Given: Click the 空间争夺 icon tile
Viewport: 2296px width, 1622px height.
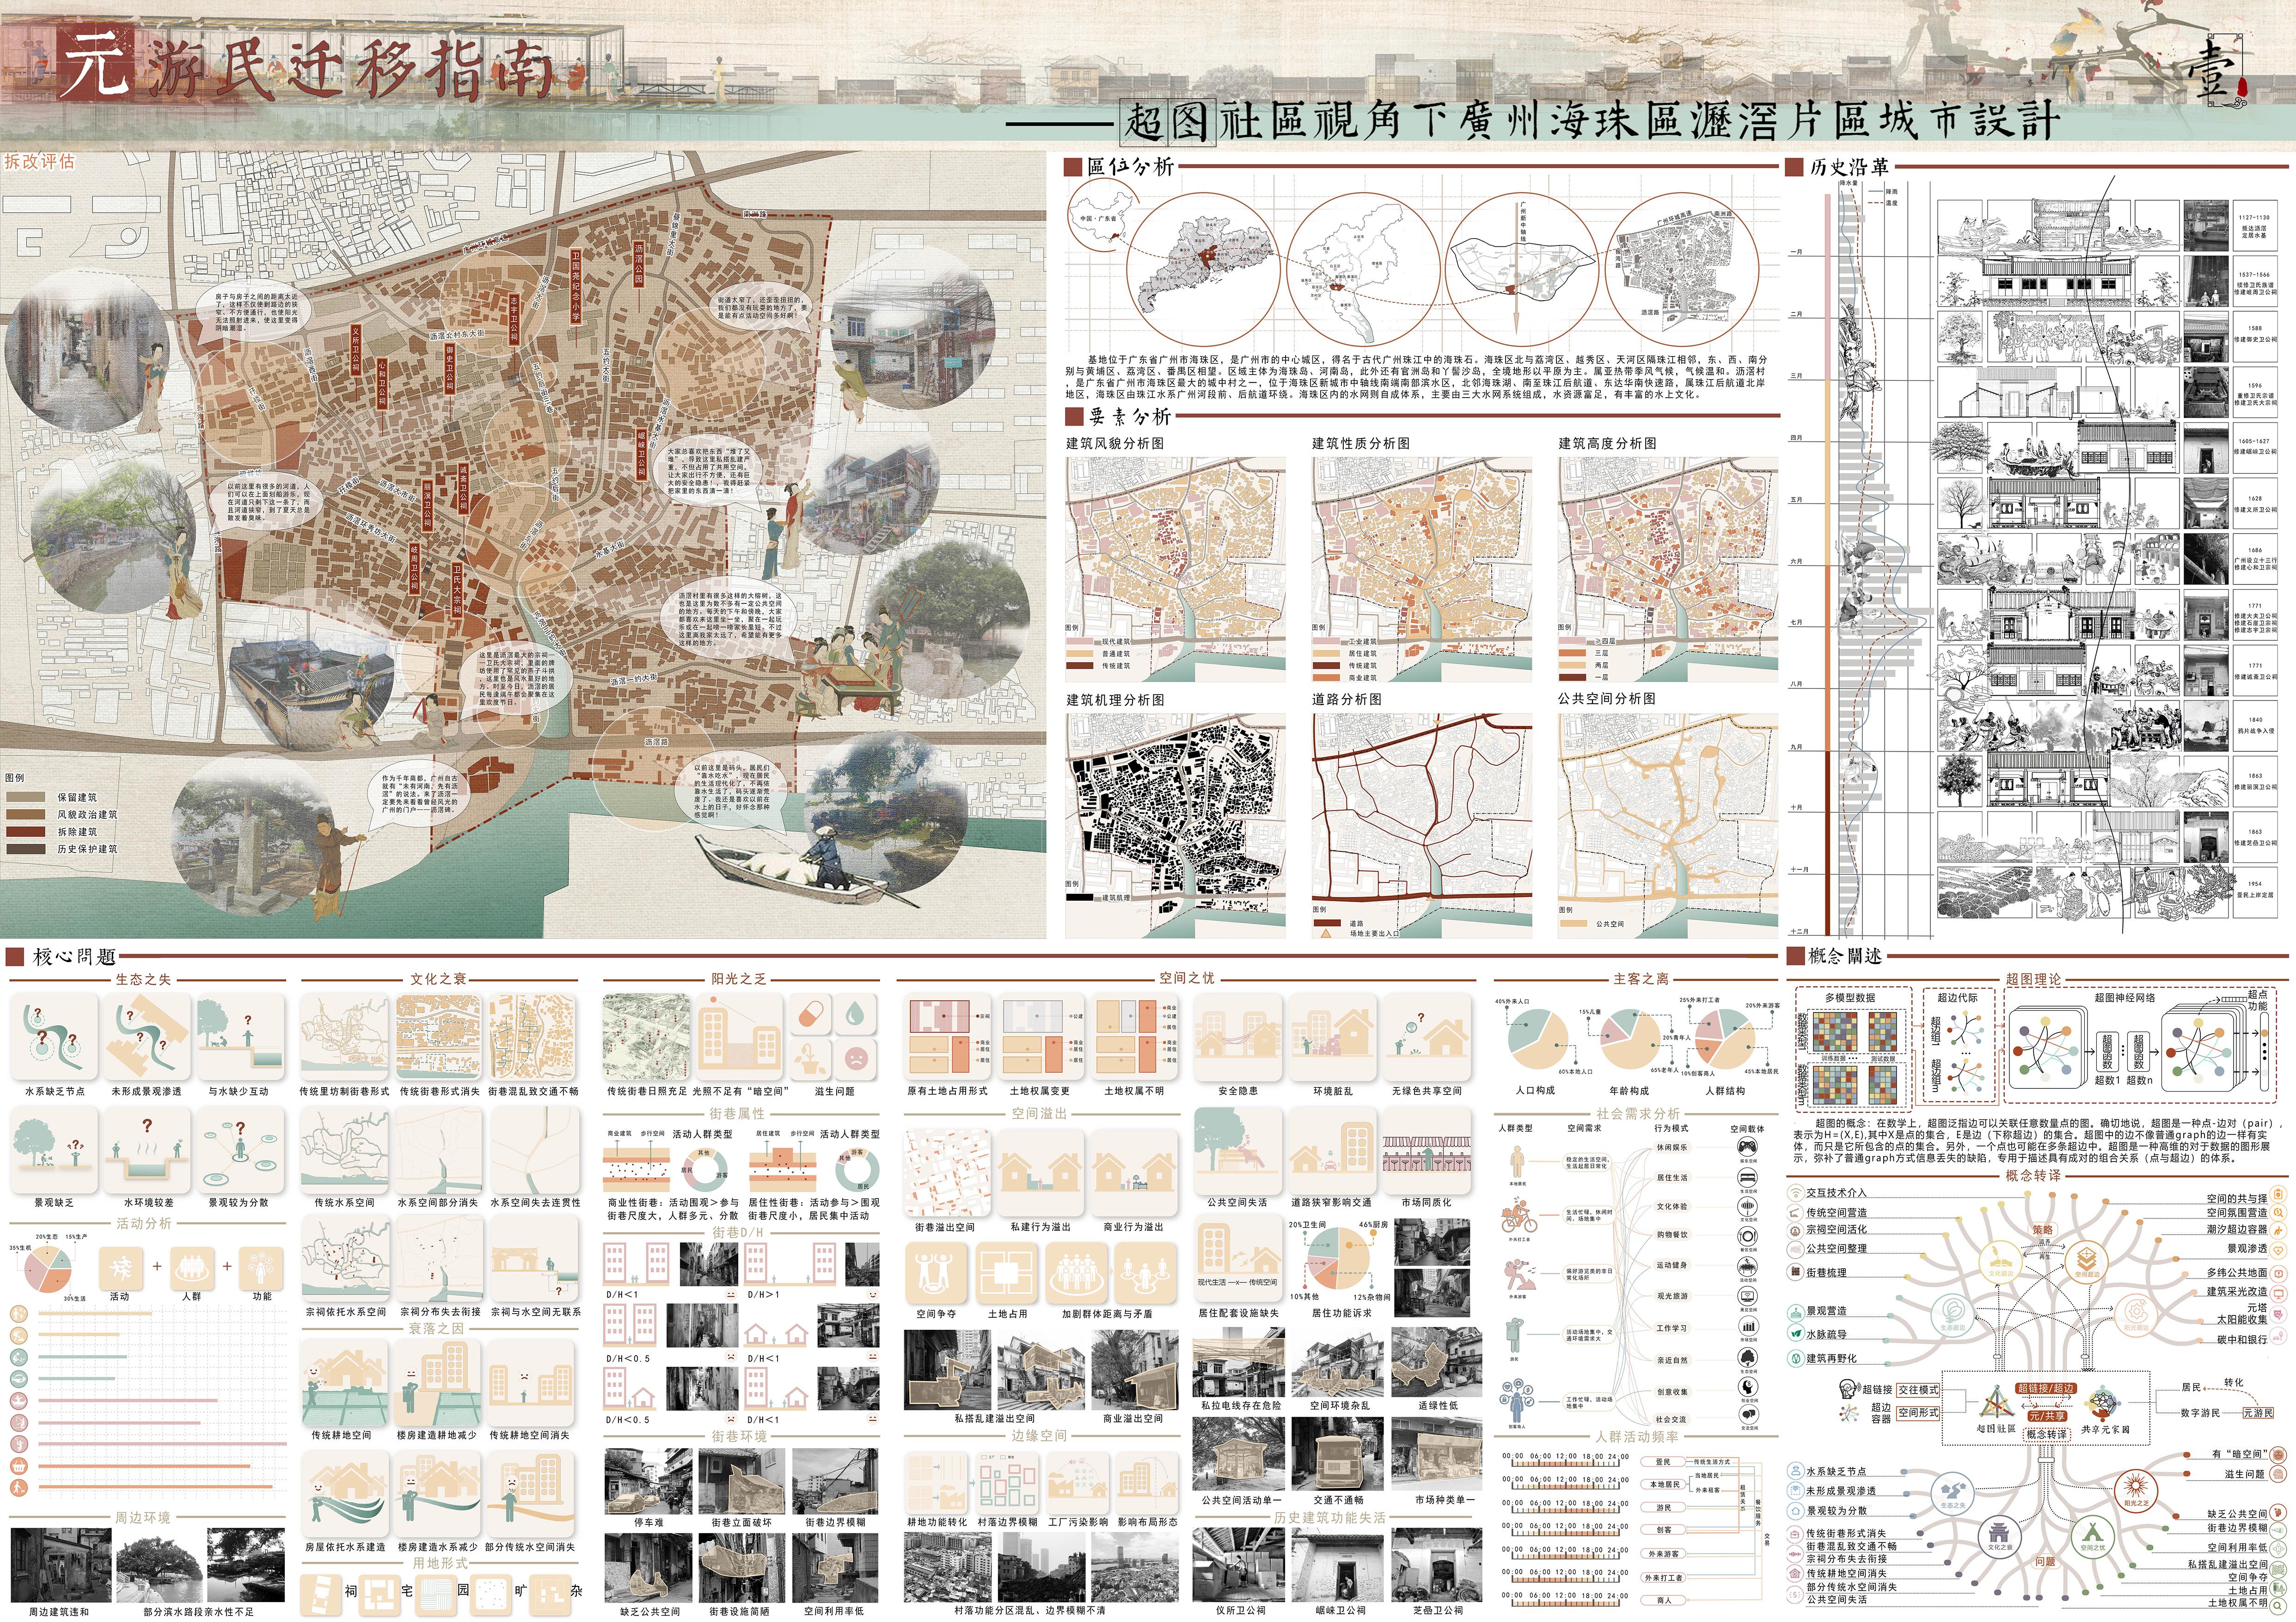Looking at the screenshot, I should [935, 1274].
